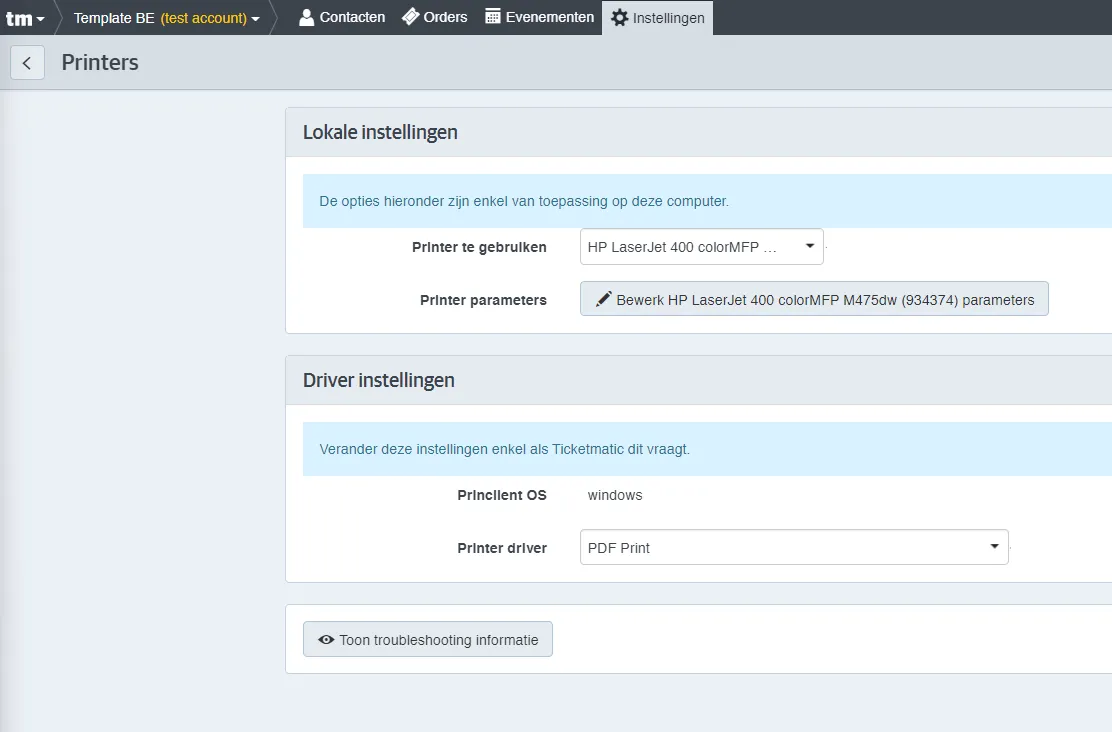Open the Template BE account dropdown
1112x732 pixels.
coord(167,18)
